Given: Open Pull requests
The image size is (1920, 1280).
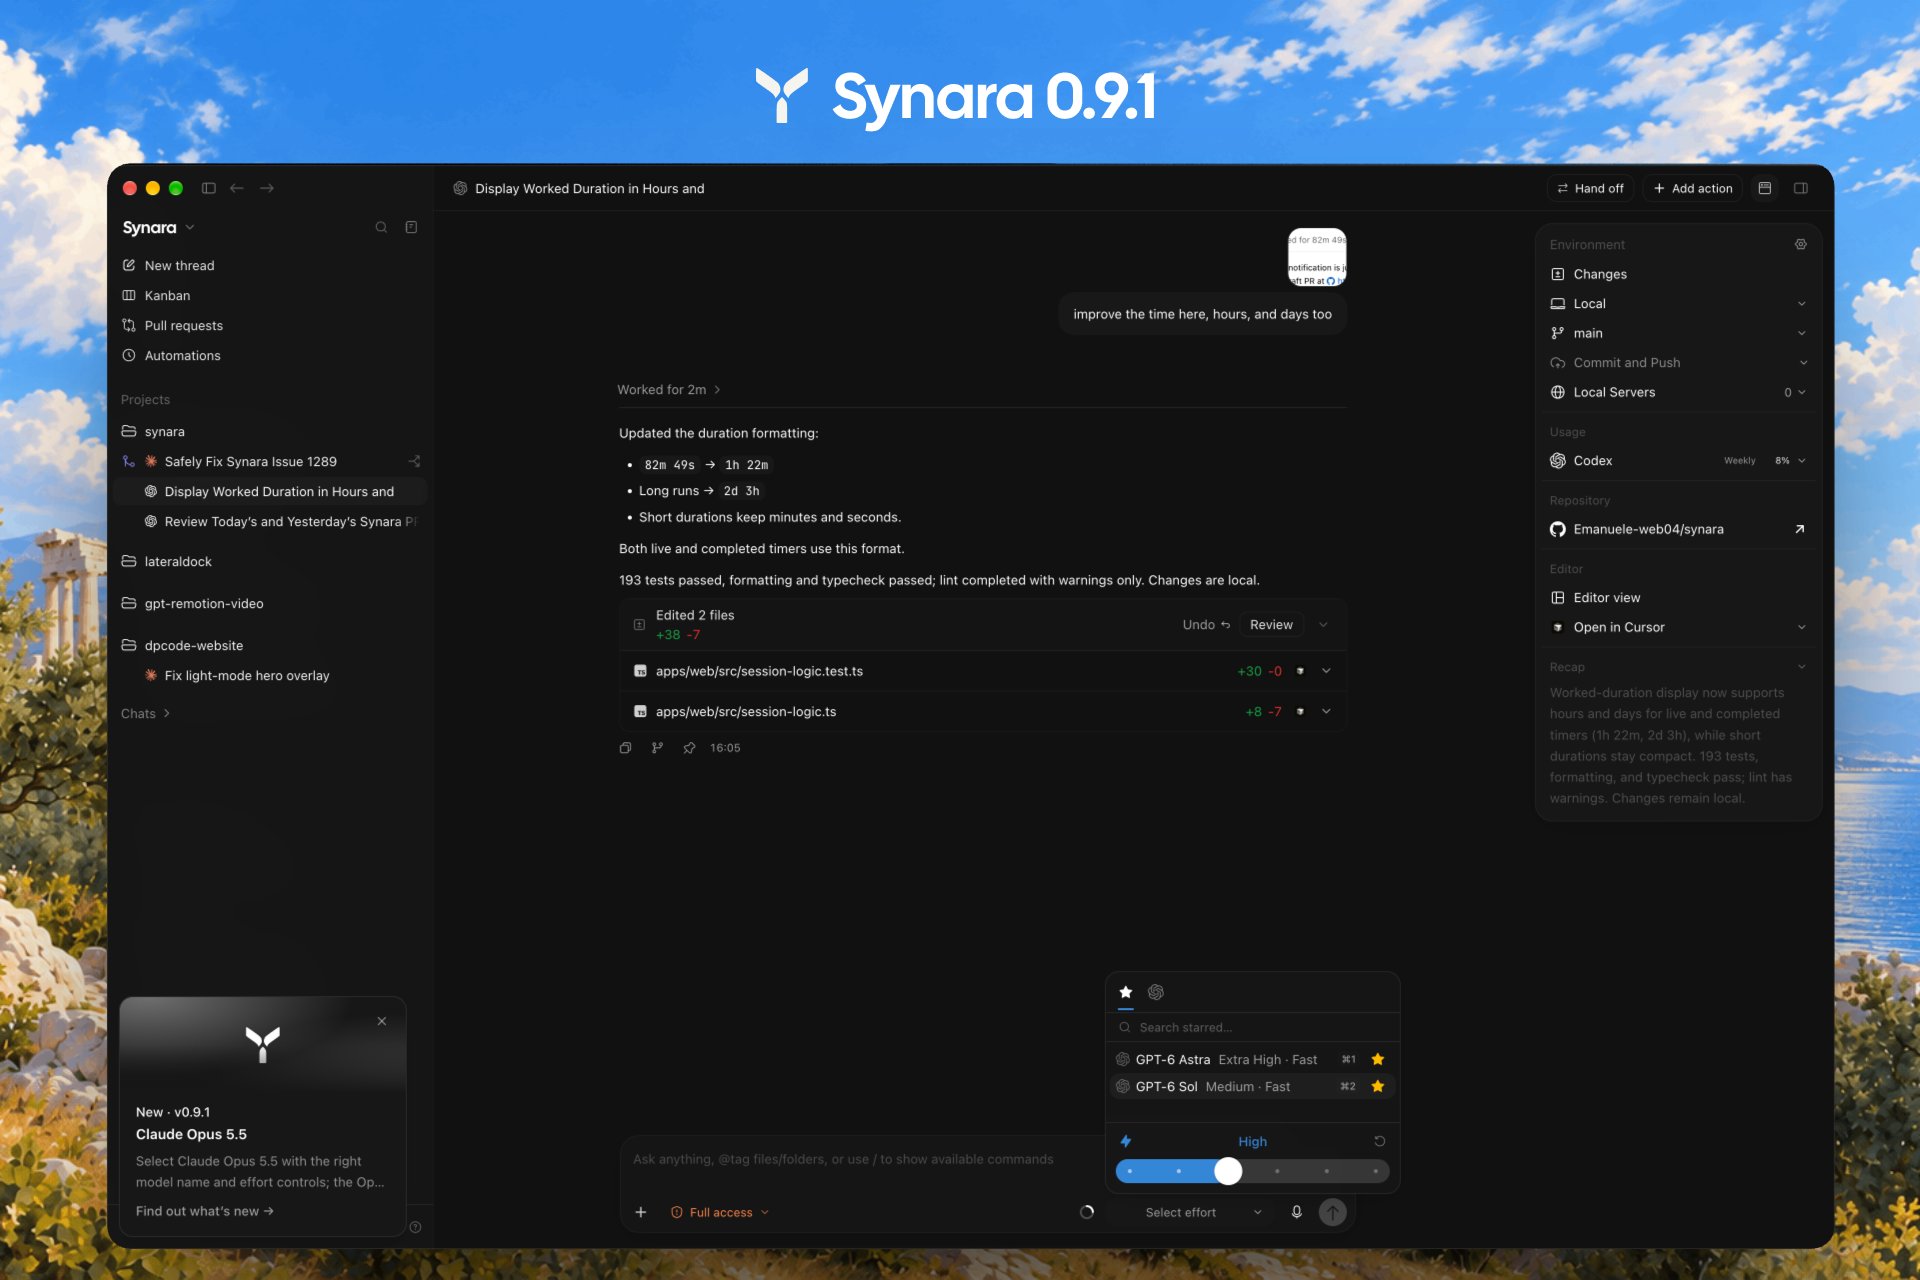Looking at the screenshot, I should click(x=183, y=326).
